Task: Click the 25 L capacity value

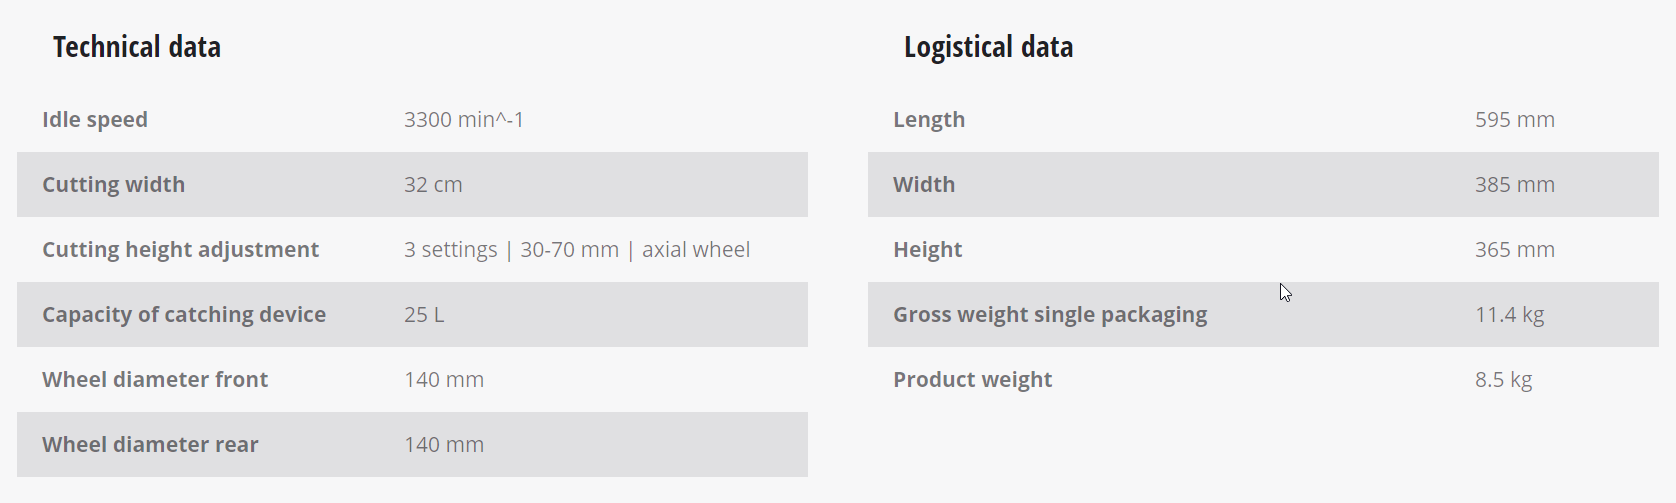Action: click(424, 315)
